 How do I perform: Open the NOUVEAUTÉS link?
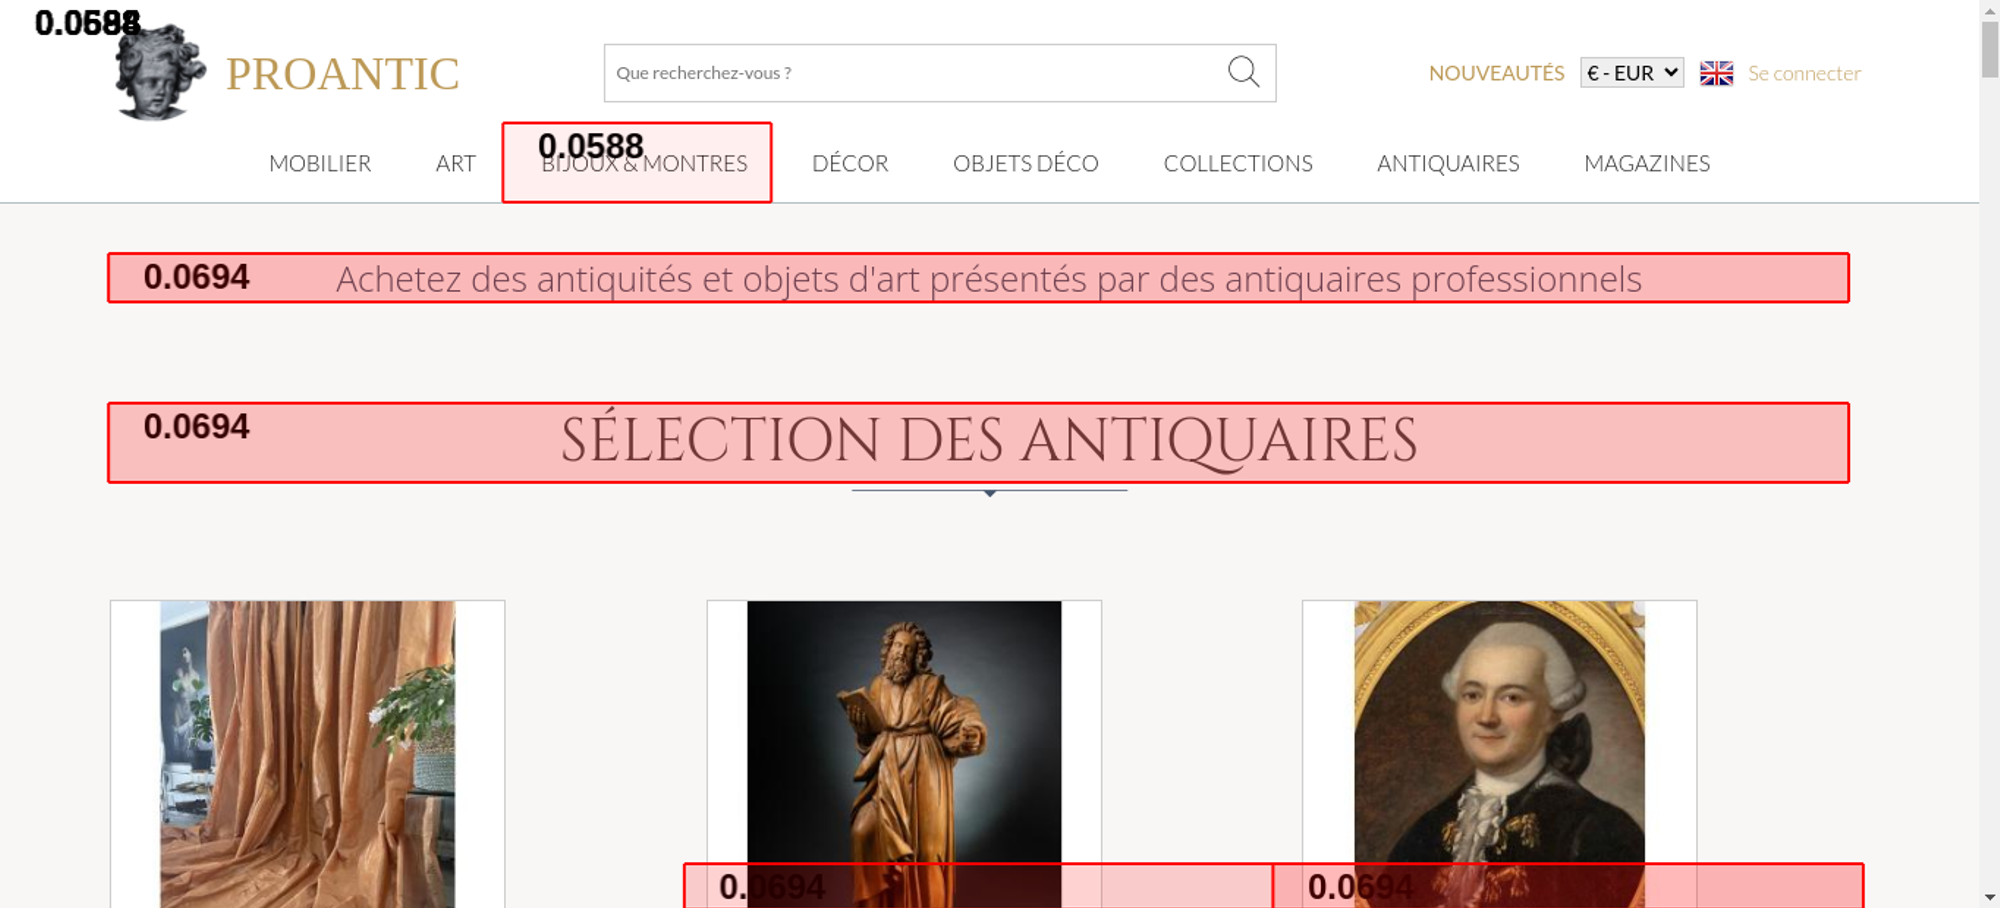[x=1496, y=73]
